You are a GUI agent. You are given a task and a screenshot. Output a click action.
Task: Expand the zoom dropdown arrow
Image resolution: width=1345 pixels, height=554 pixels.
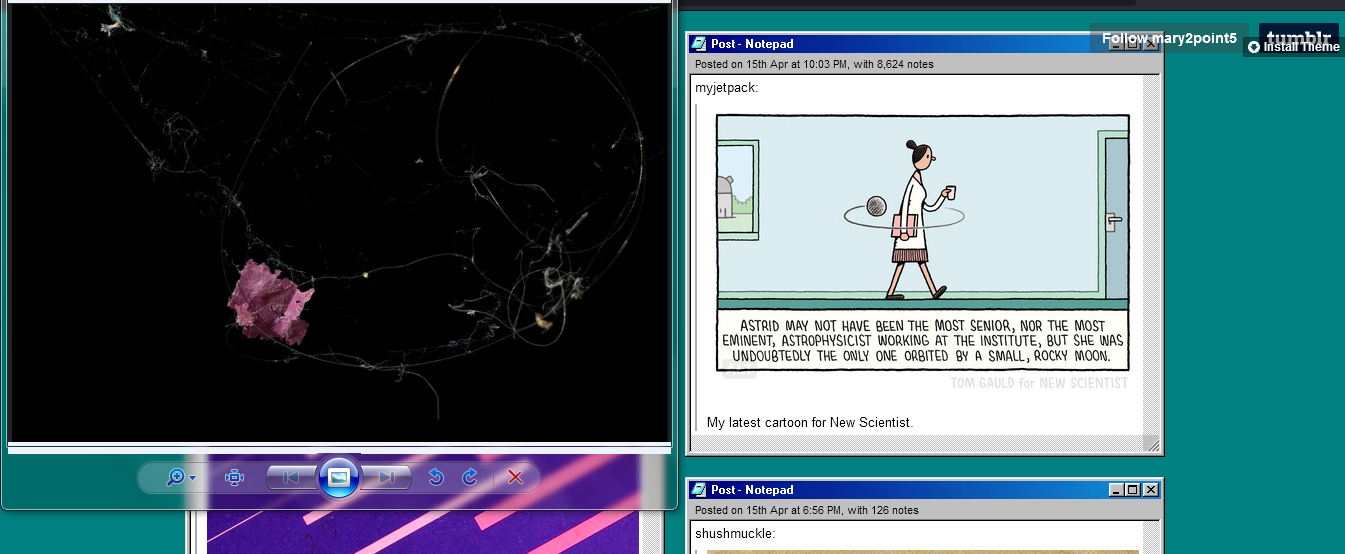(192, 478)
